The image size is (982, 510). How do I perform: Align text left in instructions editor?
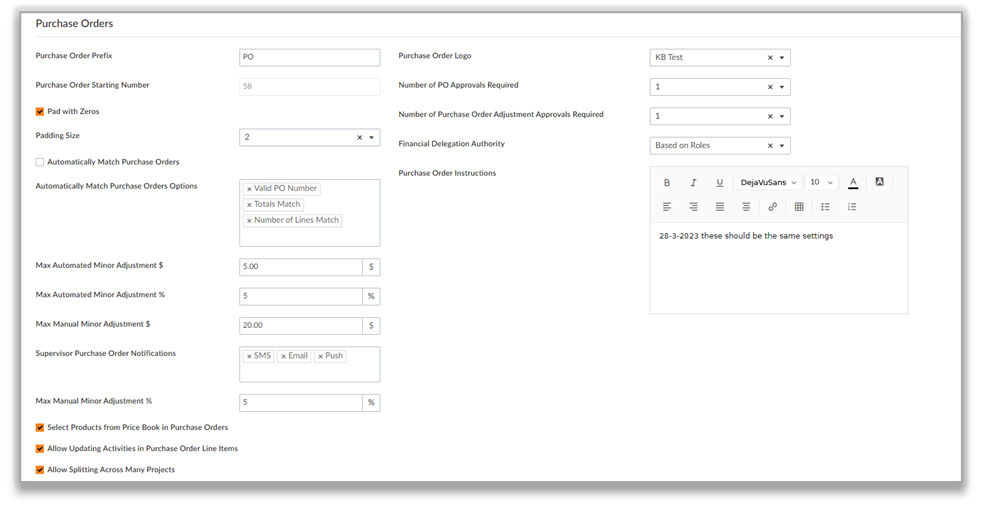tap(667, 207)
